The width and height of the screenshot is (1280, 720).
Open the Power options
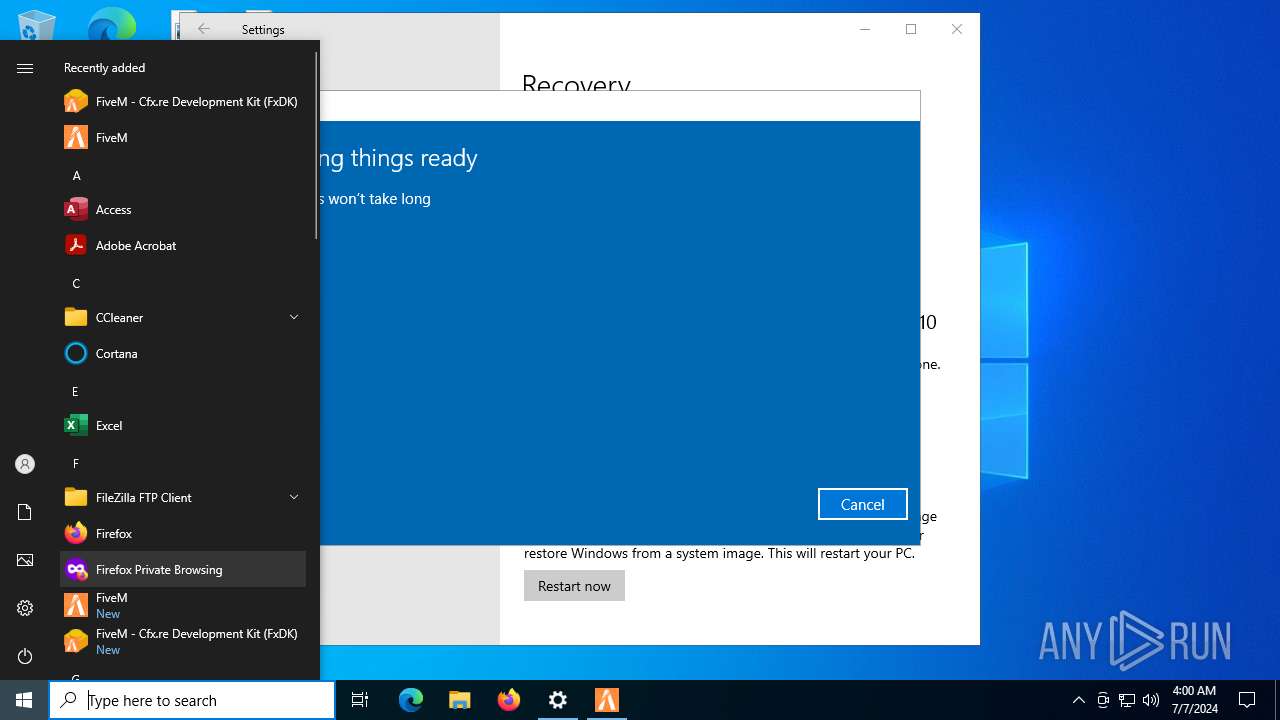25,656
